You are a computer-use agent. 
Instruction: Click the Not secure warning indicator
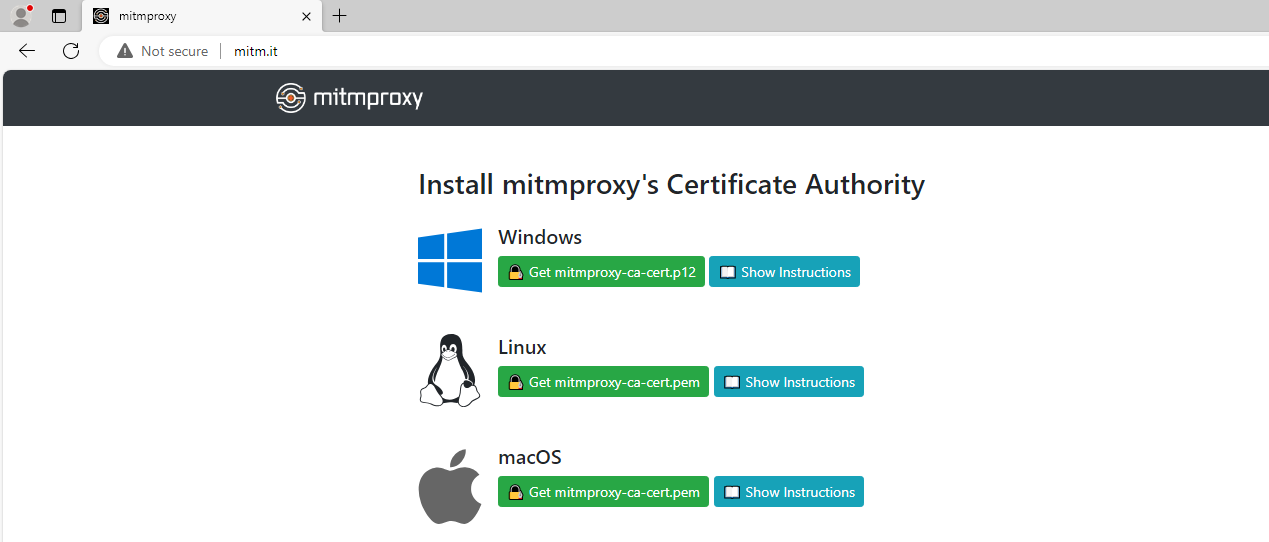(163, 51)
